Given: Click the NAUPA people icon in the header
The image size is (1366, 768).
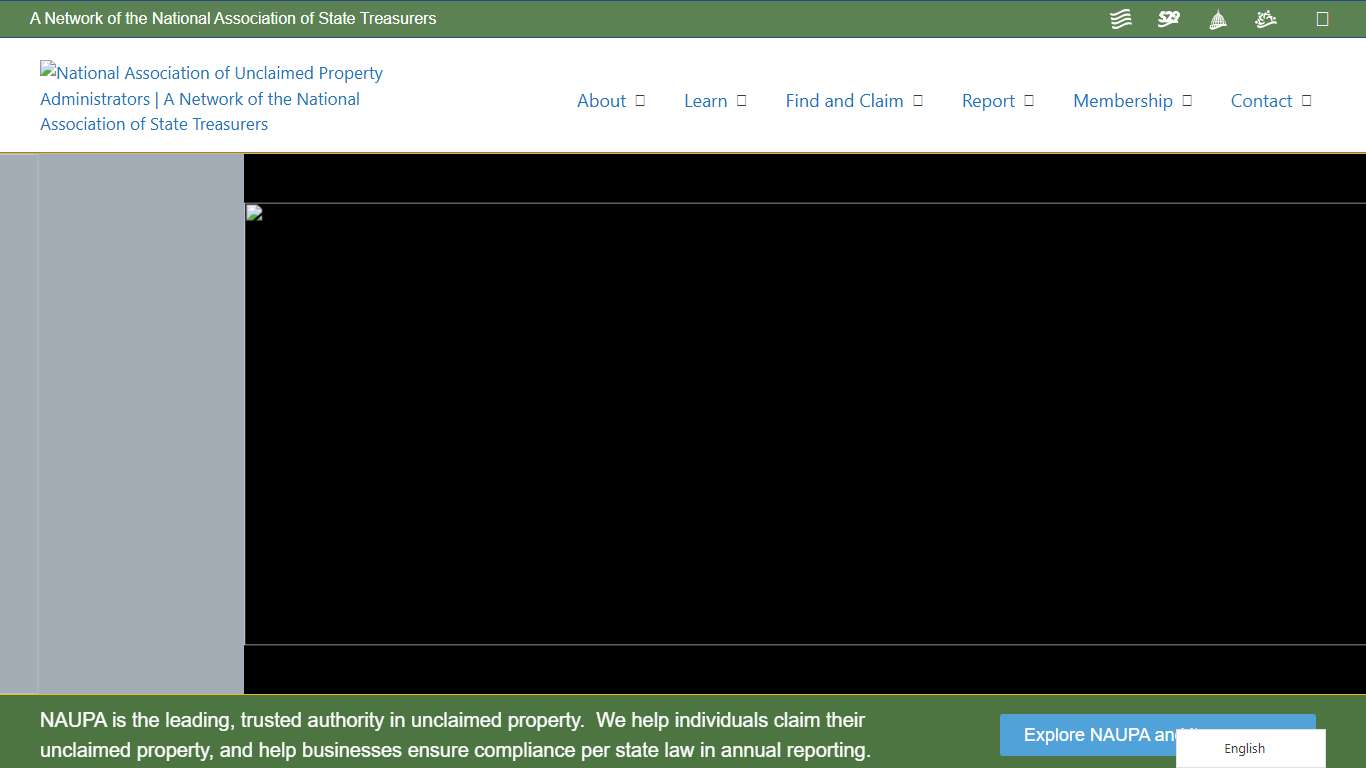Looking at the screenshot, I should [1265, 18].
